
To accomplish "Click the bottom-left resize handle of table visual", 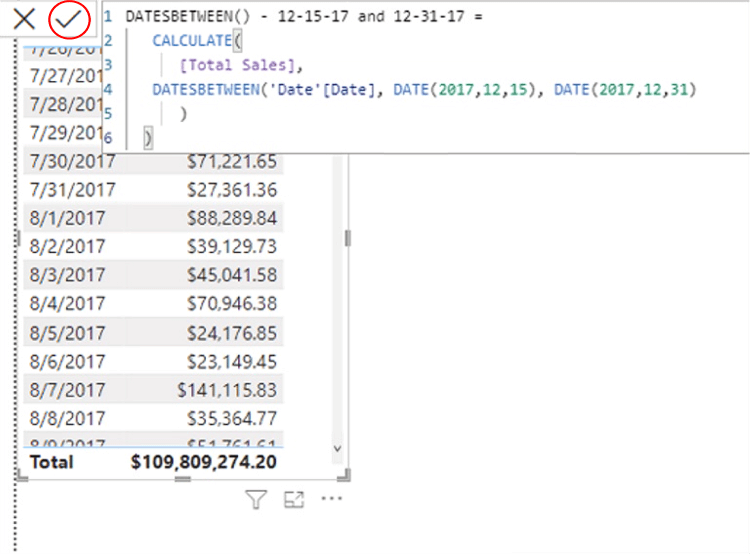I will click(x=22, y=475).
